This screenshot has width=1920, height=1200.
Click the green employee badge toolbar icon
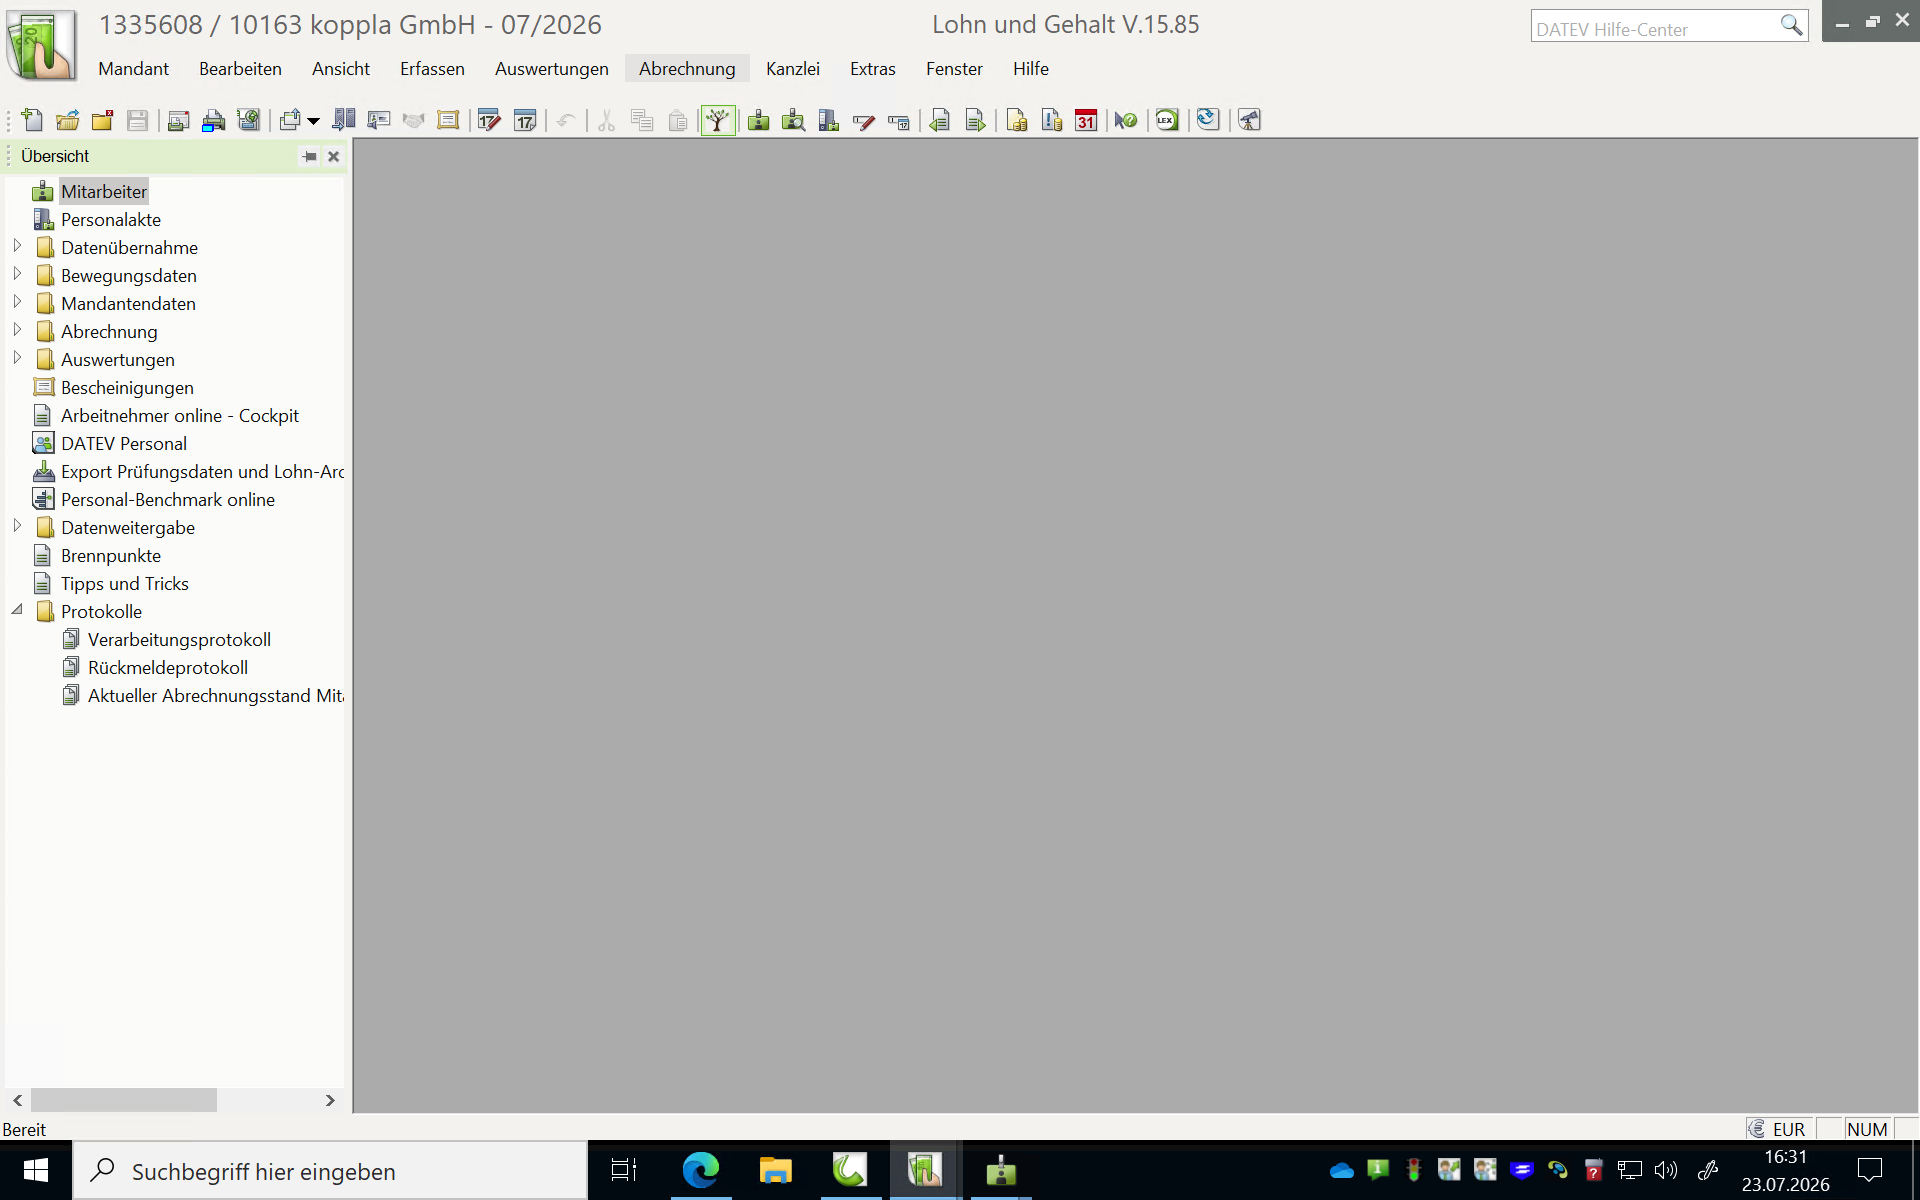pos(759,121)
